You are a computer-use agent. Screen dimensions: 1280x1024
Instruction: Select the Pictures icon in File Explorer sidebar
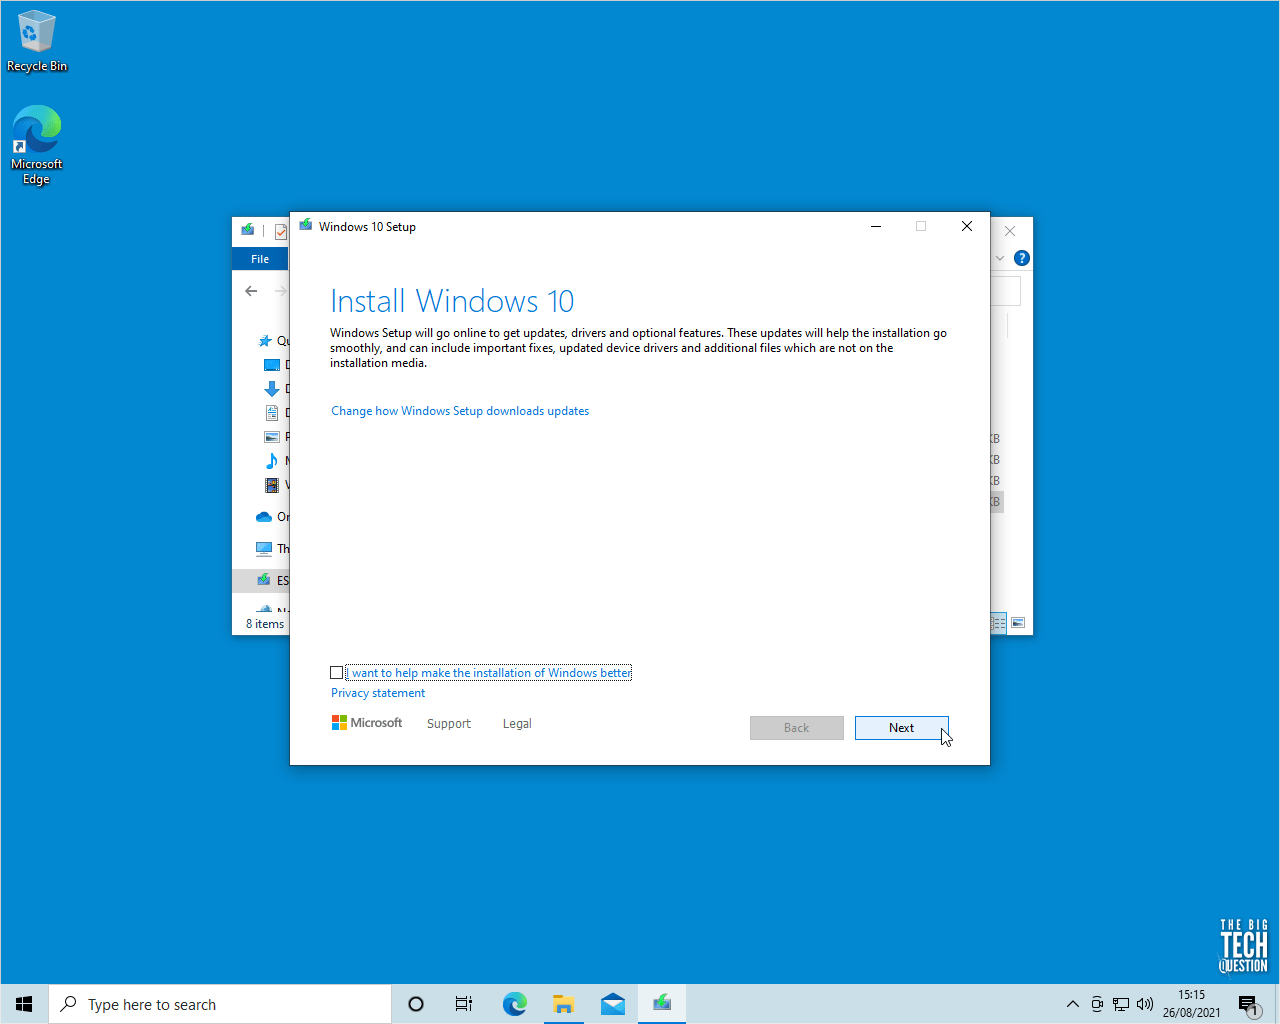click(x=271, y=437)
